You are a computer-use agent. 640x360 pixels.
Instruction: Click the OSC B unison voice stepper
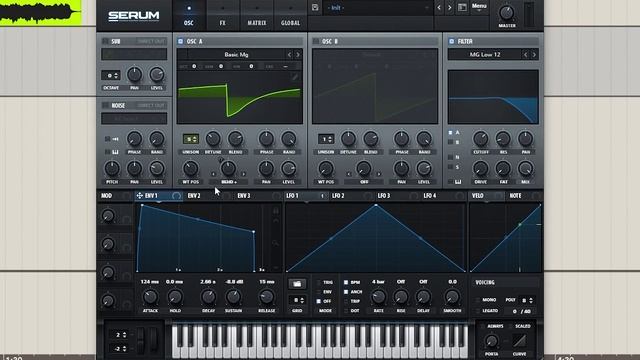point(326,139)
